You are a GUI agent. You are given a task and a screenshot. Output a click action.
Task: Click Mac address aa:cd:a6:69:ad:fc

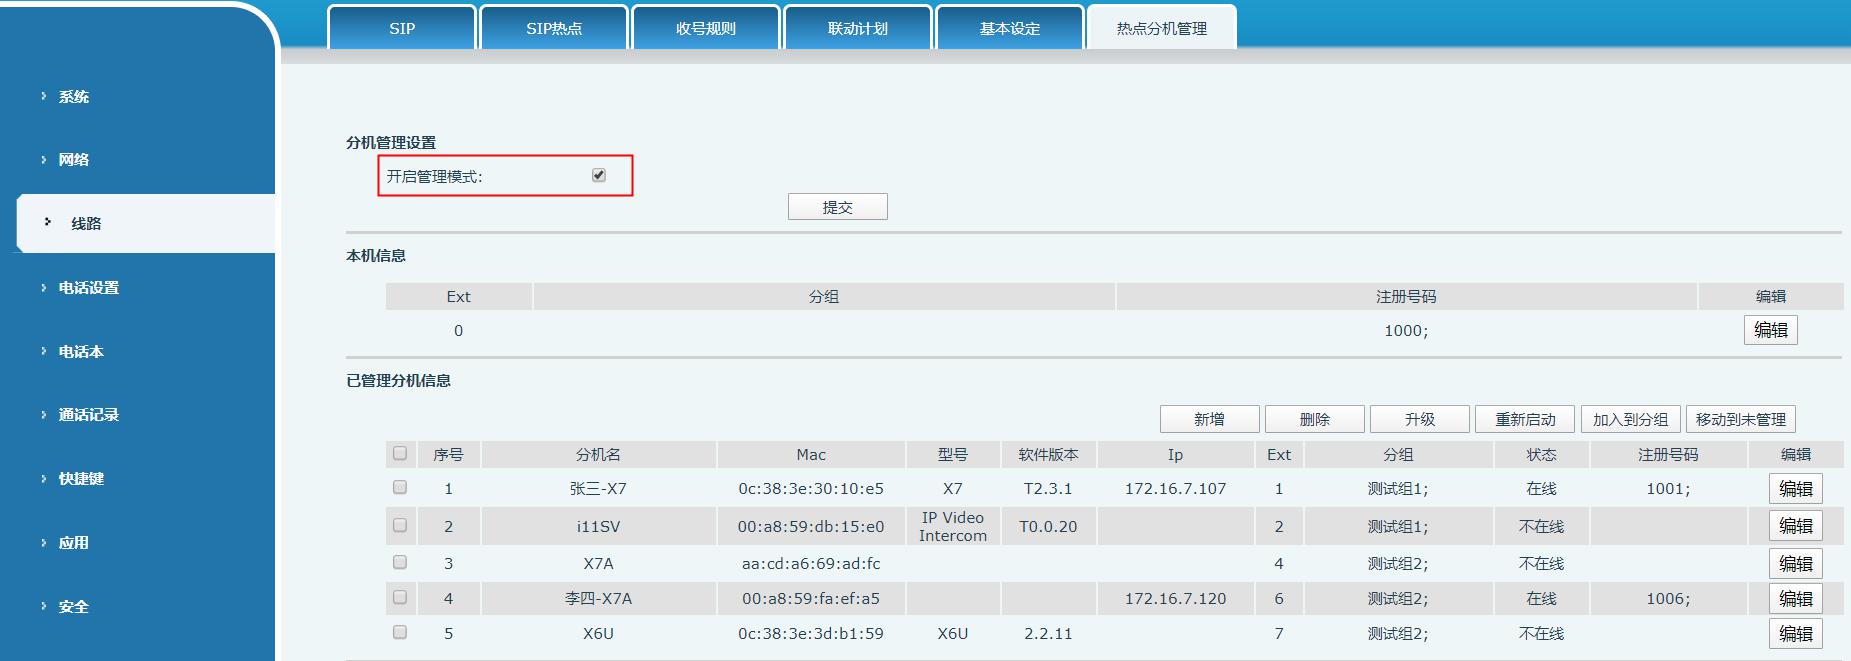(x=811, y=564)
